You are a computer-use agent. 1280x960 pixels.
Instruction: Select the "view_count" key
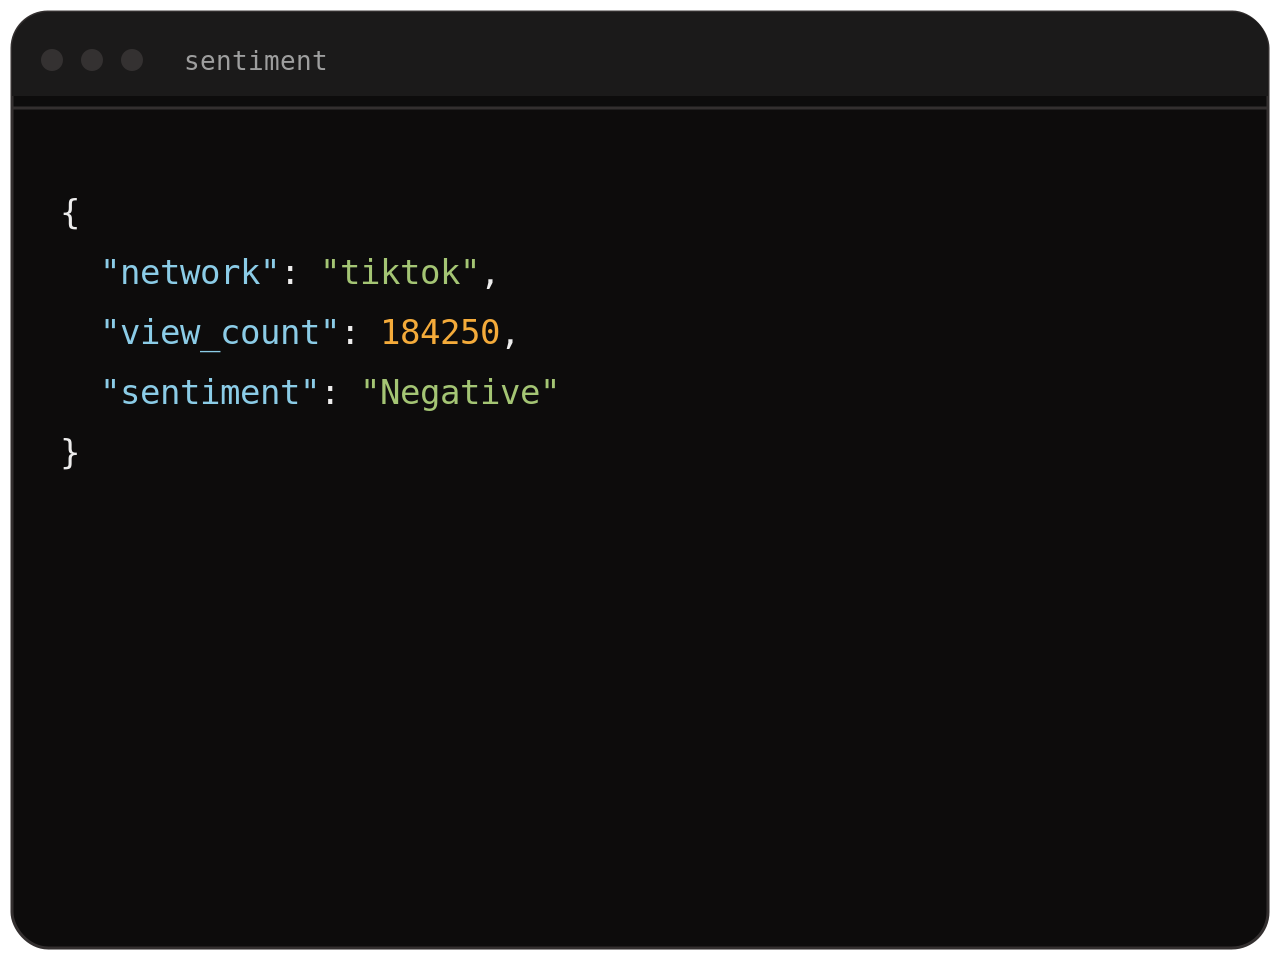[220, 332]
